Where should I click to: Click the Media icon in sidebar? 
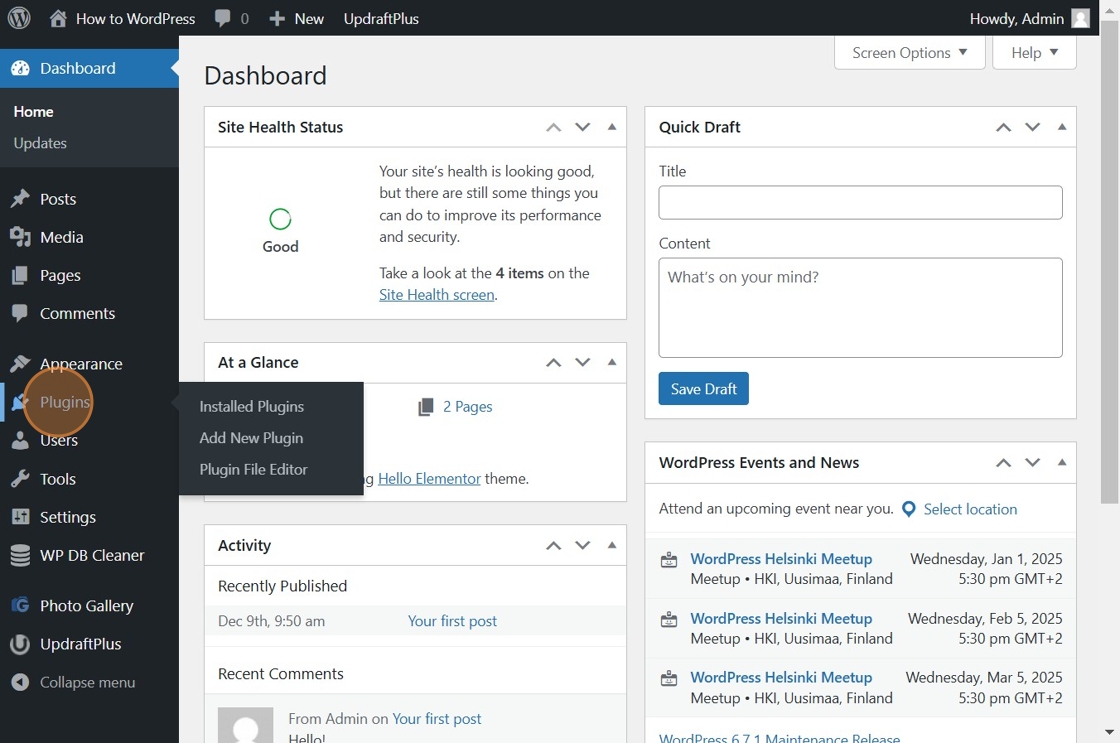point(20,237)
